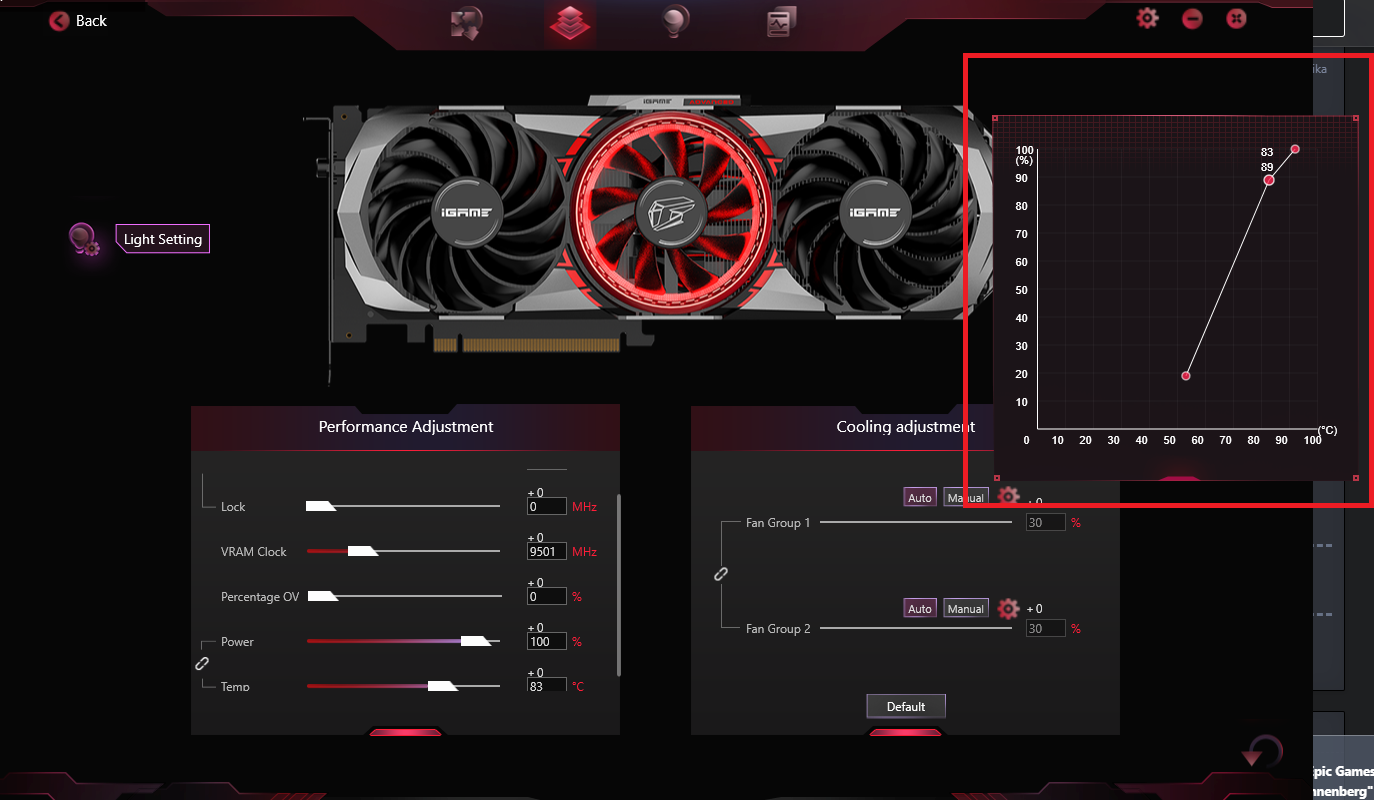Select the stacked layers tab icon

pyautogui.click(x=570, y=21)
